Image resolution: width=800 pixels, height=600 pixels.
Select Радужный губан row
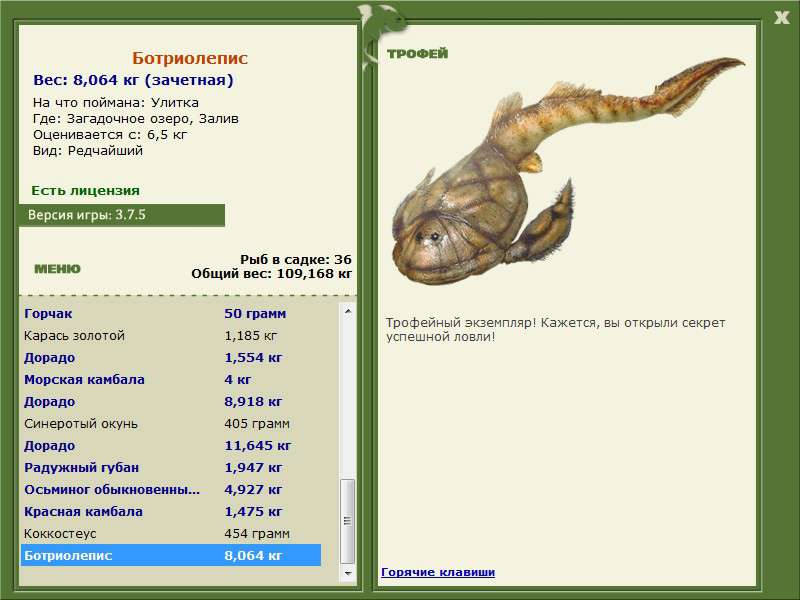point(171,467)
